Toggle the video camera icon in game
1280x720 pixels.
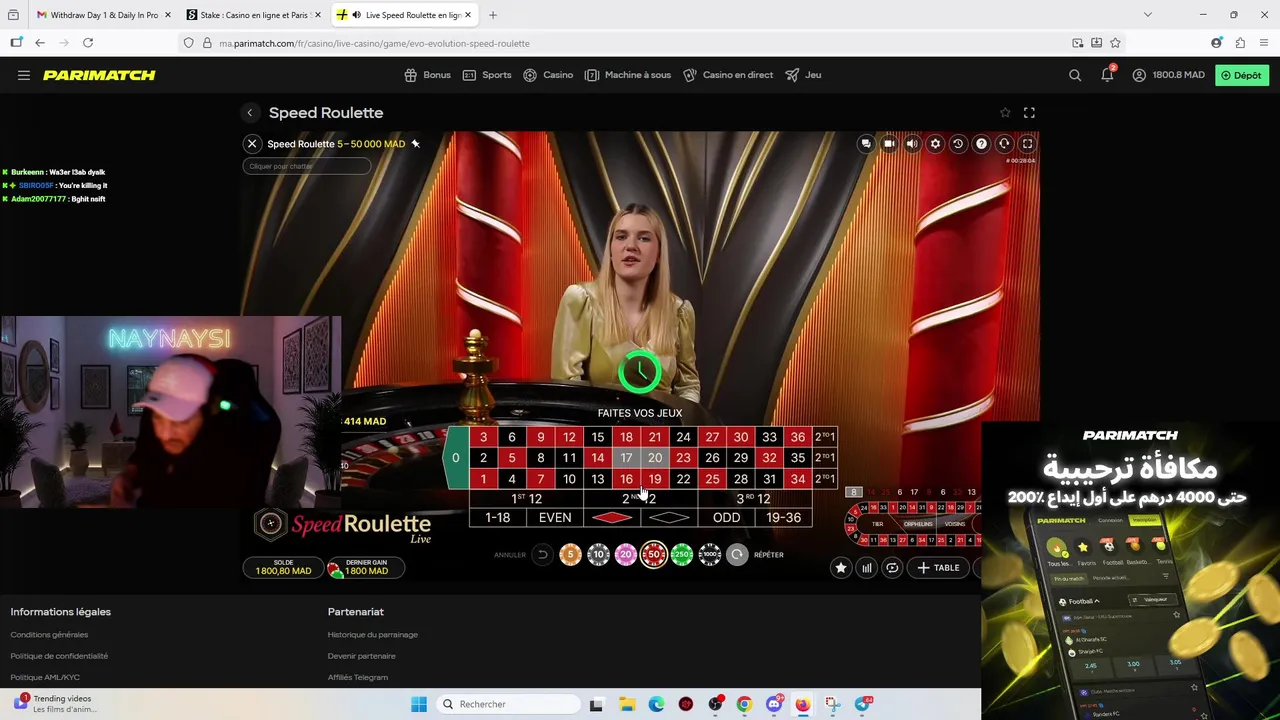point(889,144)
